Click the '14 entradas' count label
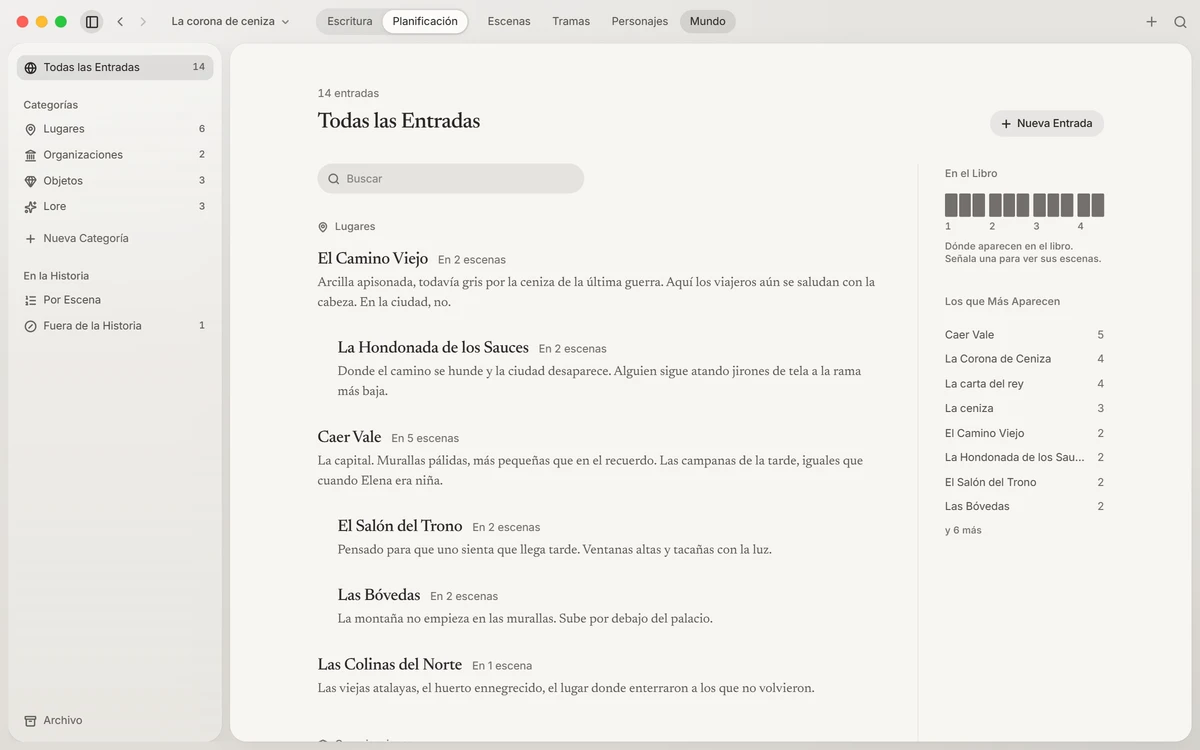Screen dimensions: 1200x750 point(348,93)
